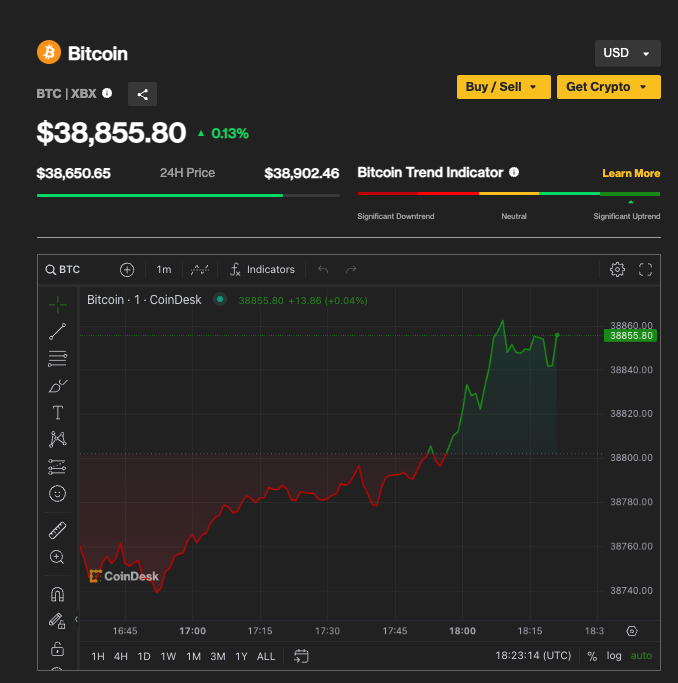Click the green 38855.80 price label
This screenshot has height=683, width=678.
tap(631, 336)
